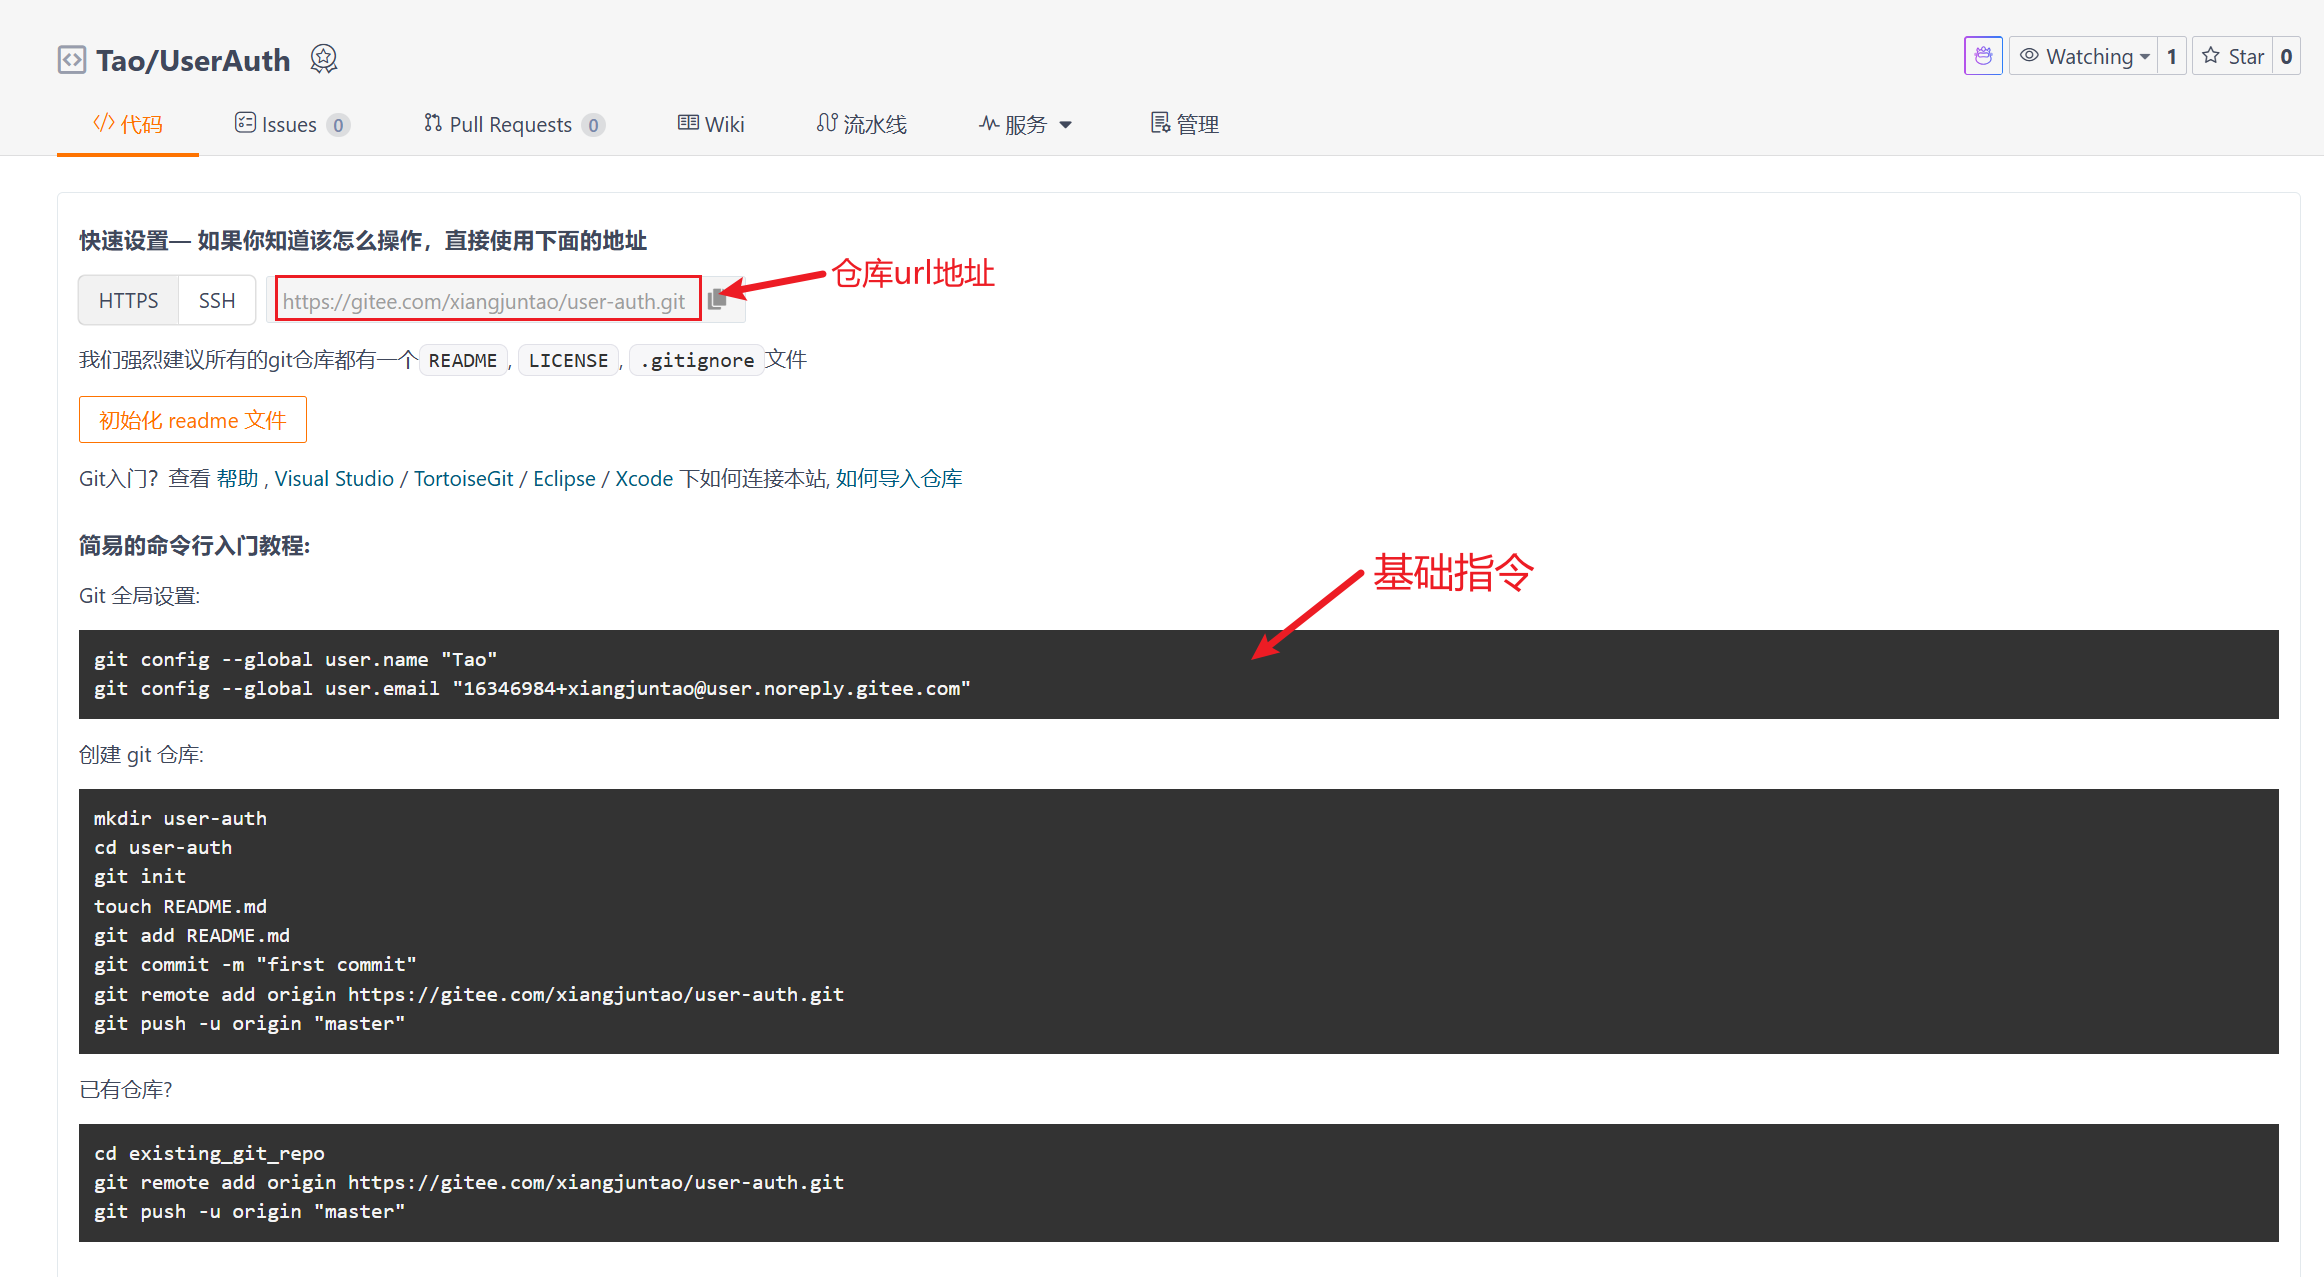Click the copy URL clipboard icon
The height and width of the screenshot is (1277, 2324).
click(717, 300)
